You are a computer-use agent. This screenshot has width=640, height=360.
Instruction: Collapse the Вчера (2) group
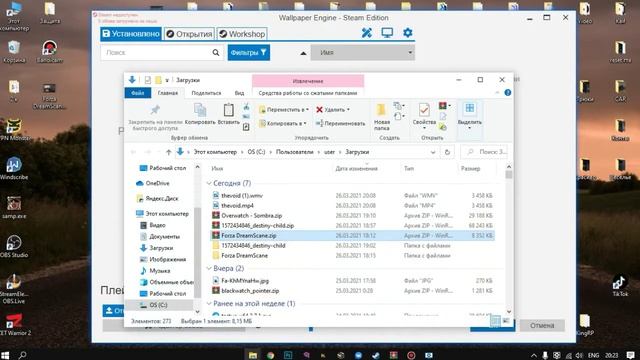click(x=209, y=268)
